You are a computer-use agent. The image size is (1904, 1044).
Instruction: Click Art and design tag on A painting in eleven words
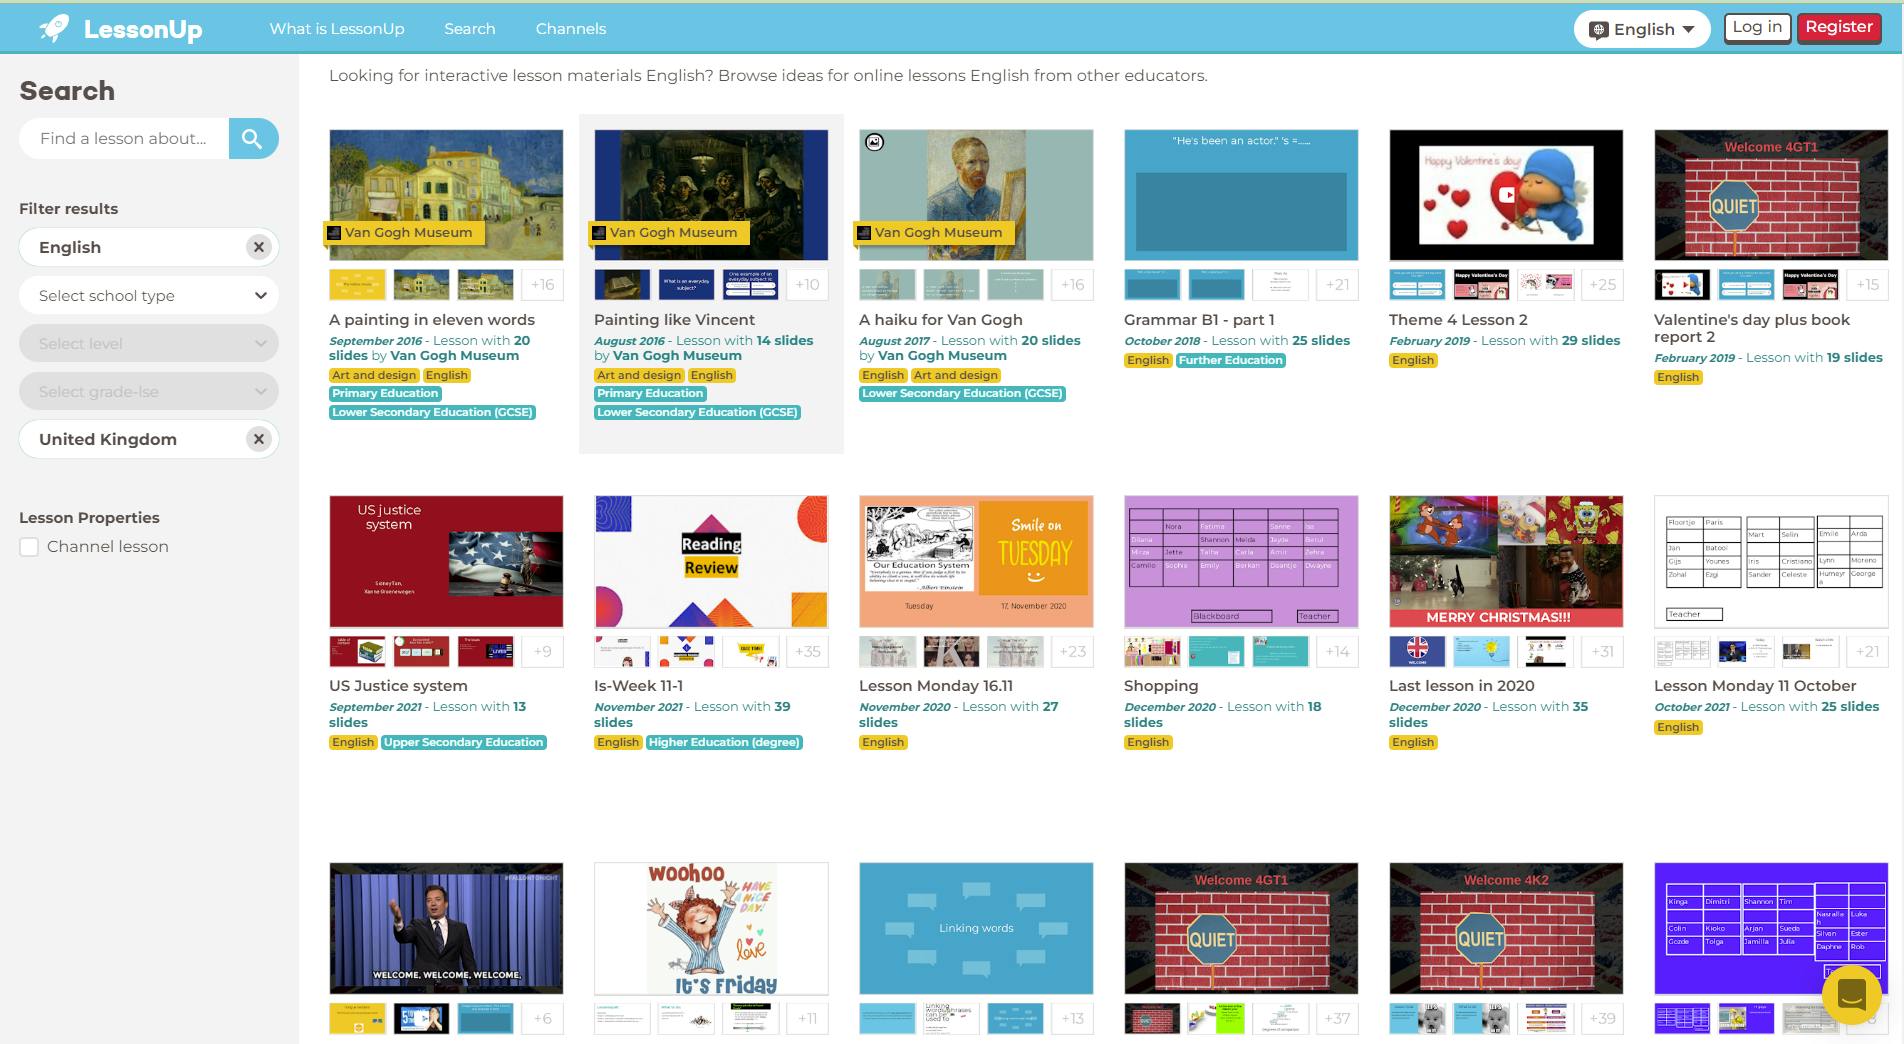(374, 375)
